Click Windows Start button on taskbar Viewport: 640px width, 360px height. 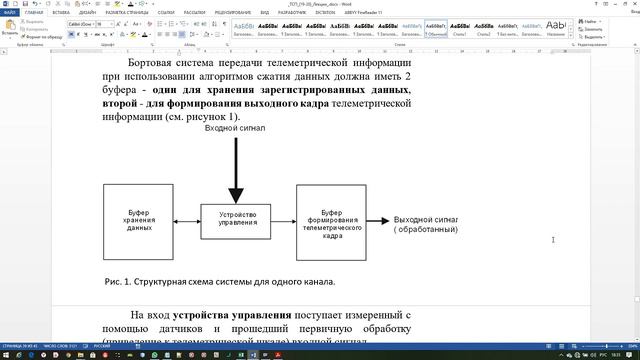(6, 355)
